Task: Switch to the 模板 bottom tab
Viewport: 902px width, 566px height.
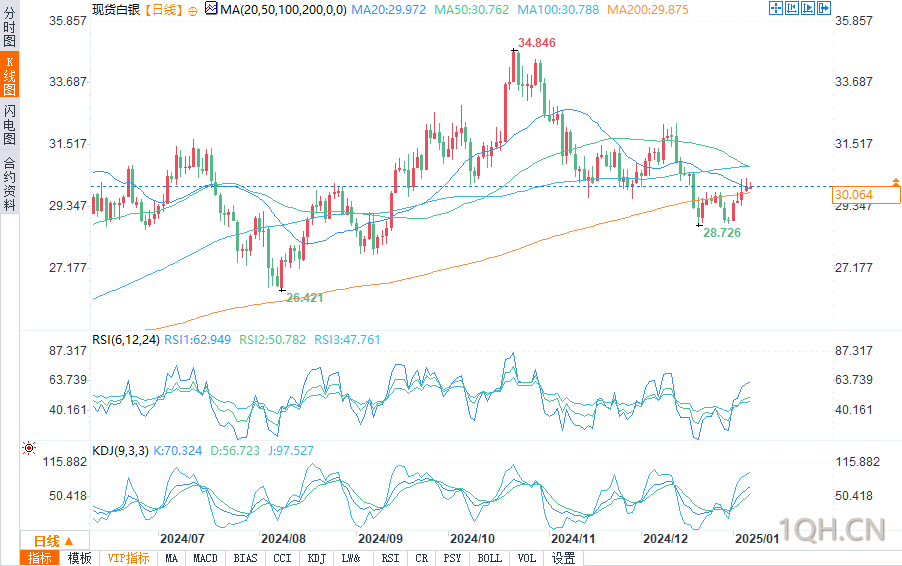Action: pyautogui.click(x=79, y=558)
